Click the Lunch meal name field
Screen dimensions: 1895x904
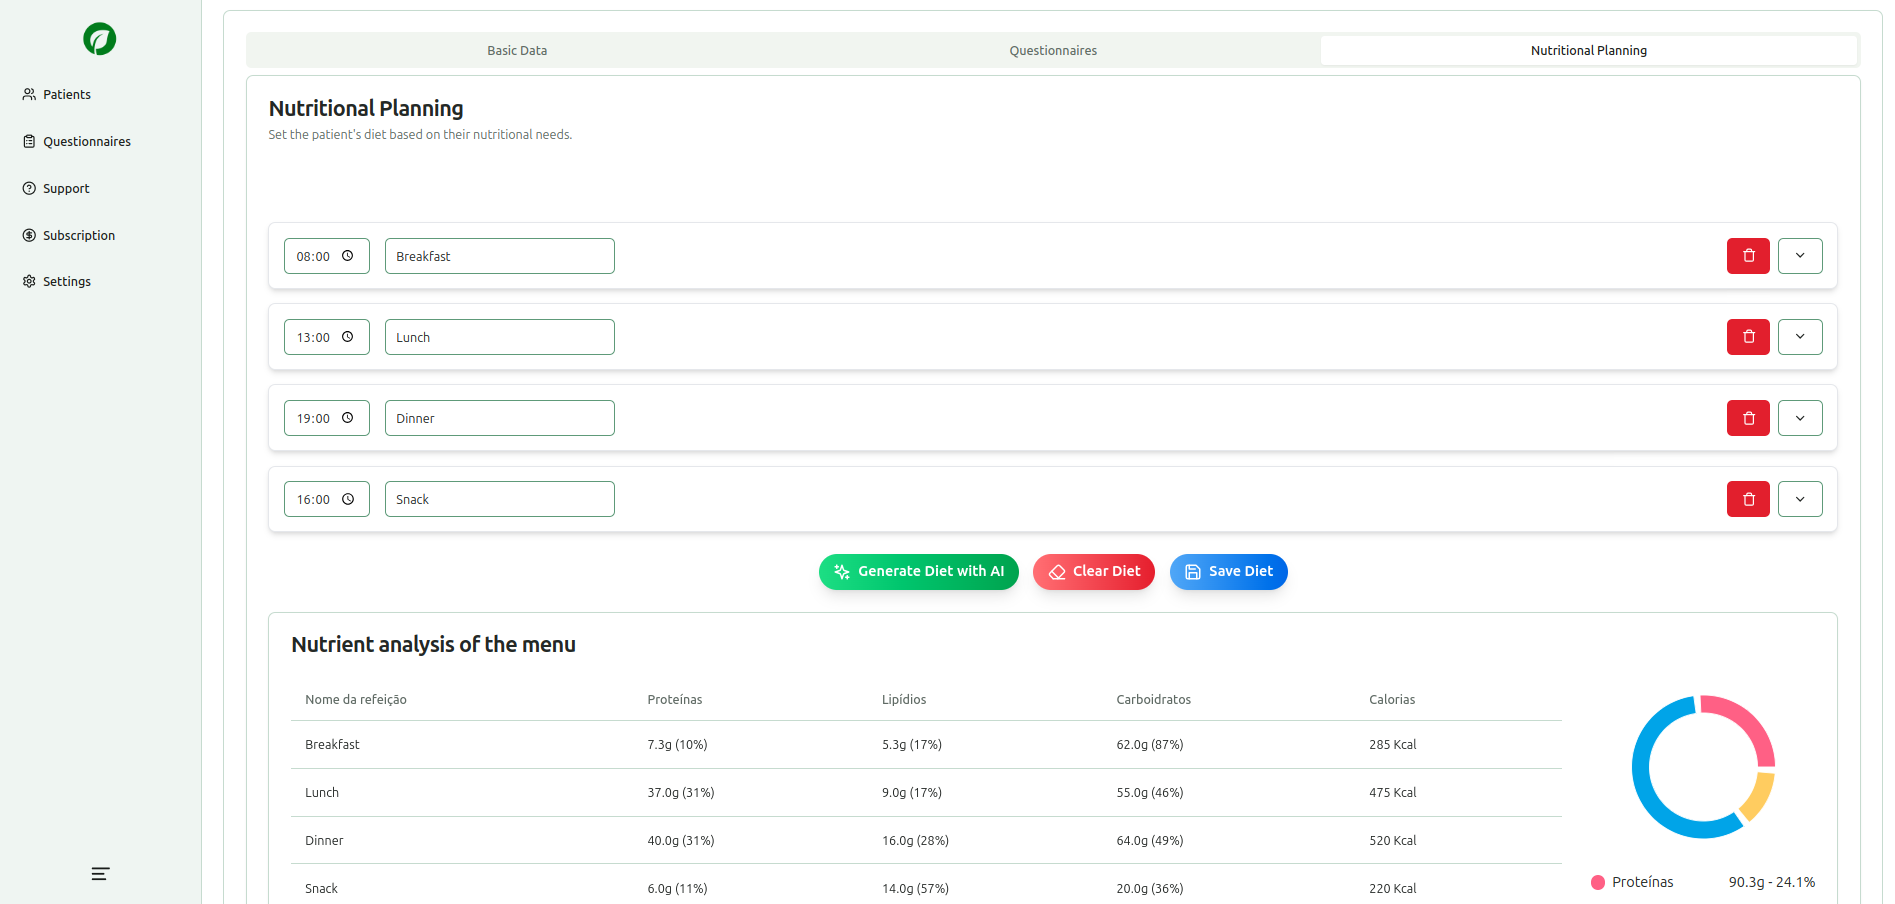click(500, 337)
